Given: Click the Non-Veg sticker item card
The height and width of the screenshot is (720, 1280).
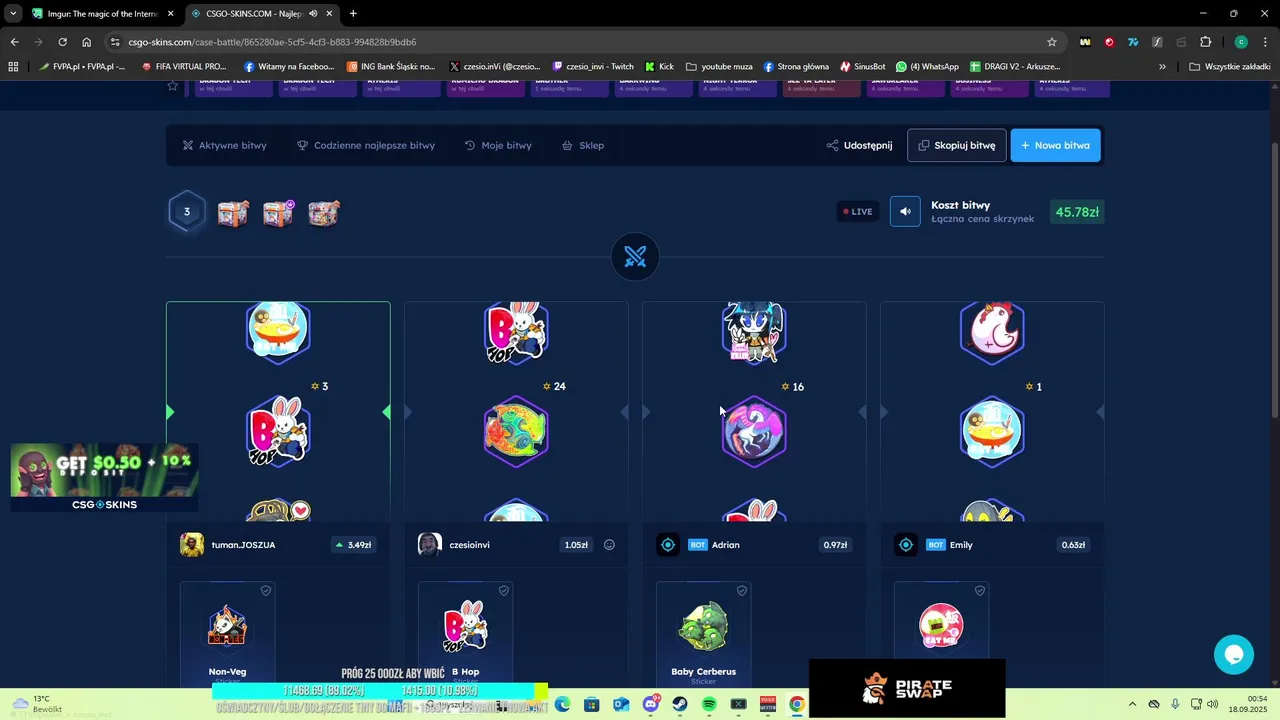Looking at the screenshot, I should coord(227,634).
